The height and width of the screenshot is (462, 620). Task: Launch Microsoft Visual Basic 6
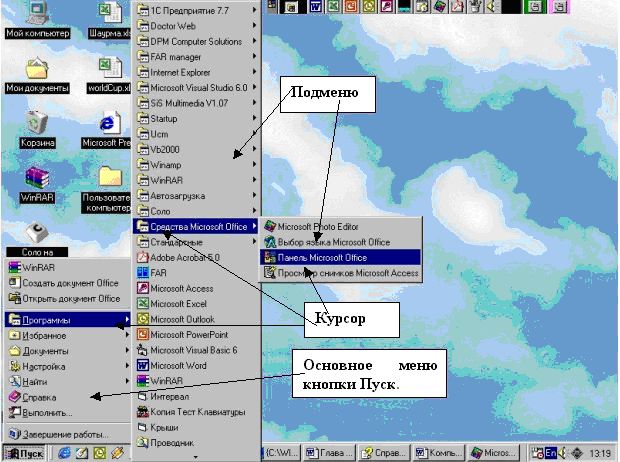coord(196,350)
